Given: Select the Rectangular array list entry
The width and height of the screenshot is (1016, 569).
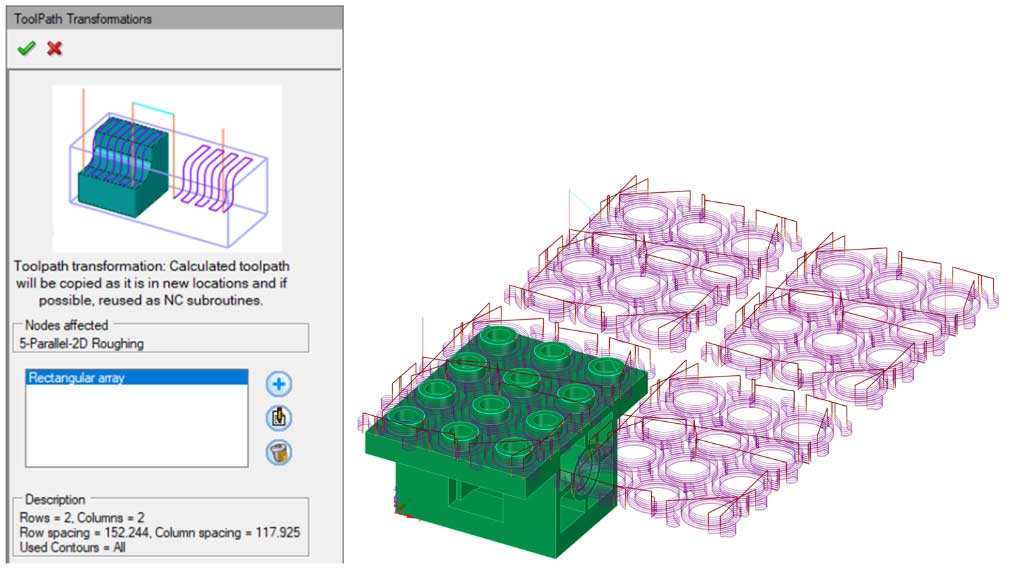Looking at the screenshot, I should [x=136, y=378].
